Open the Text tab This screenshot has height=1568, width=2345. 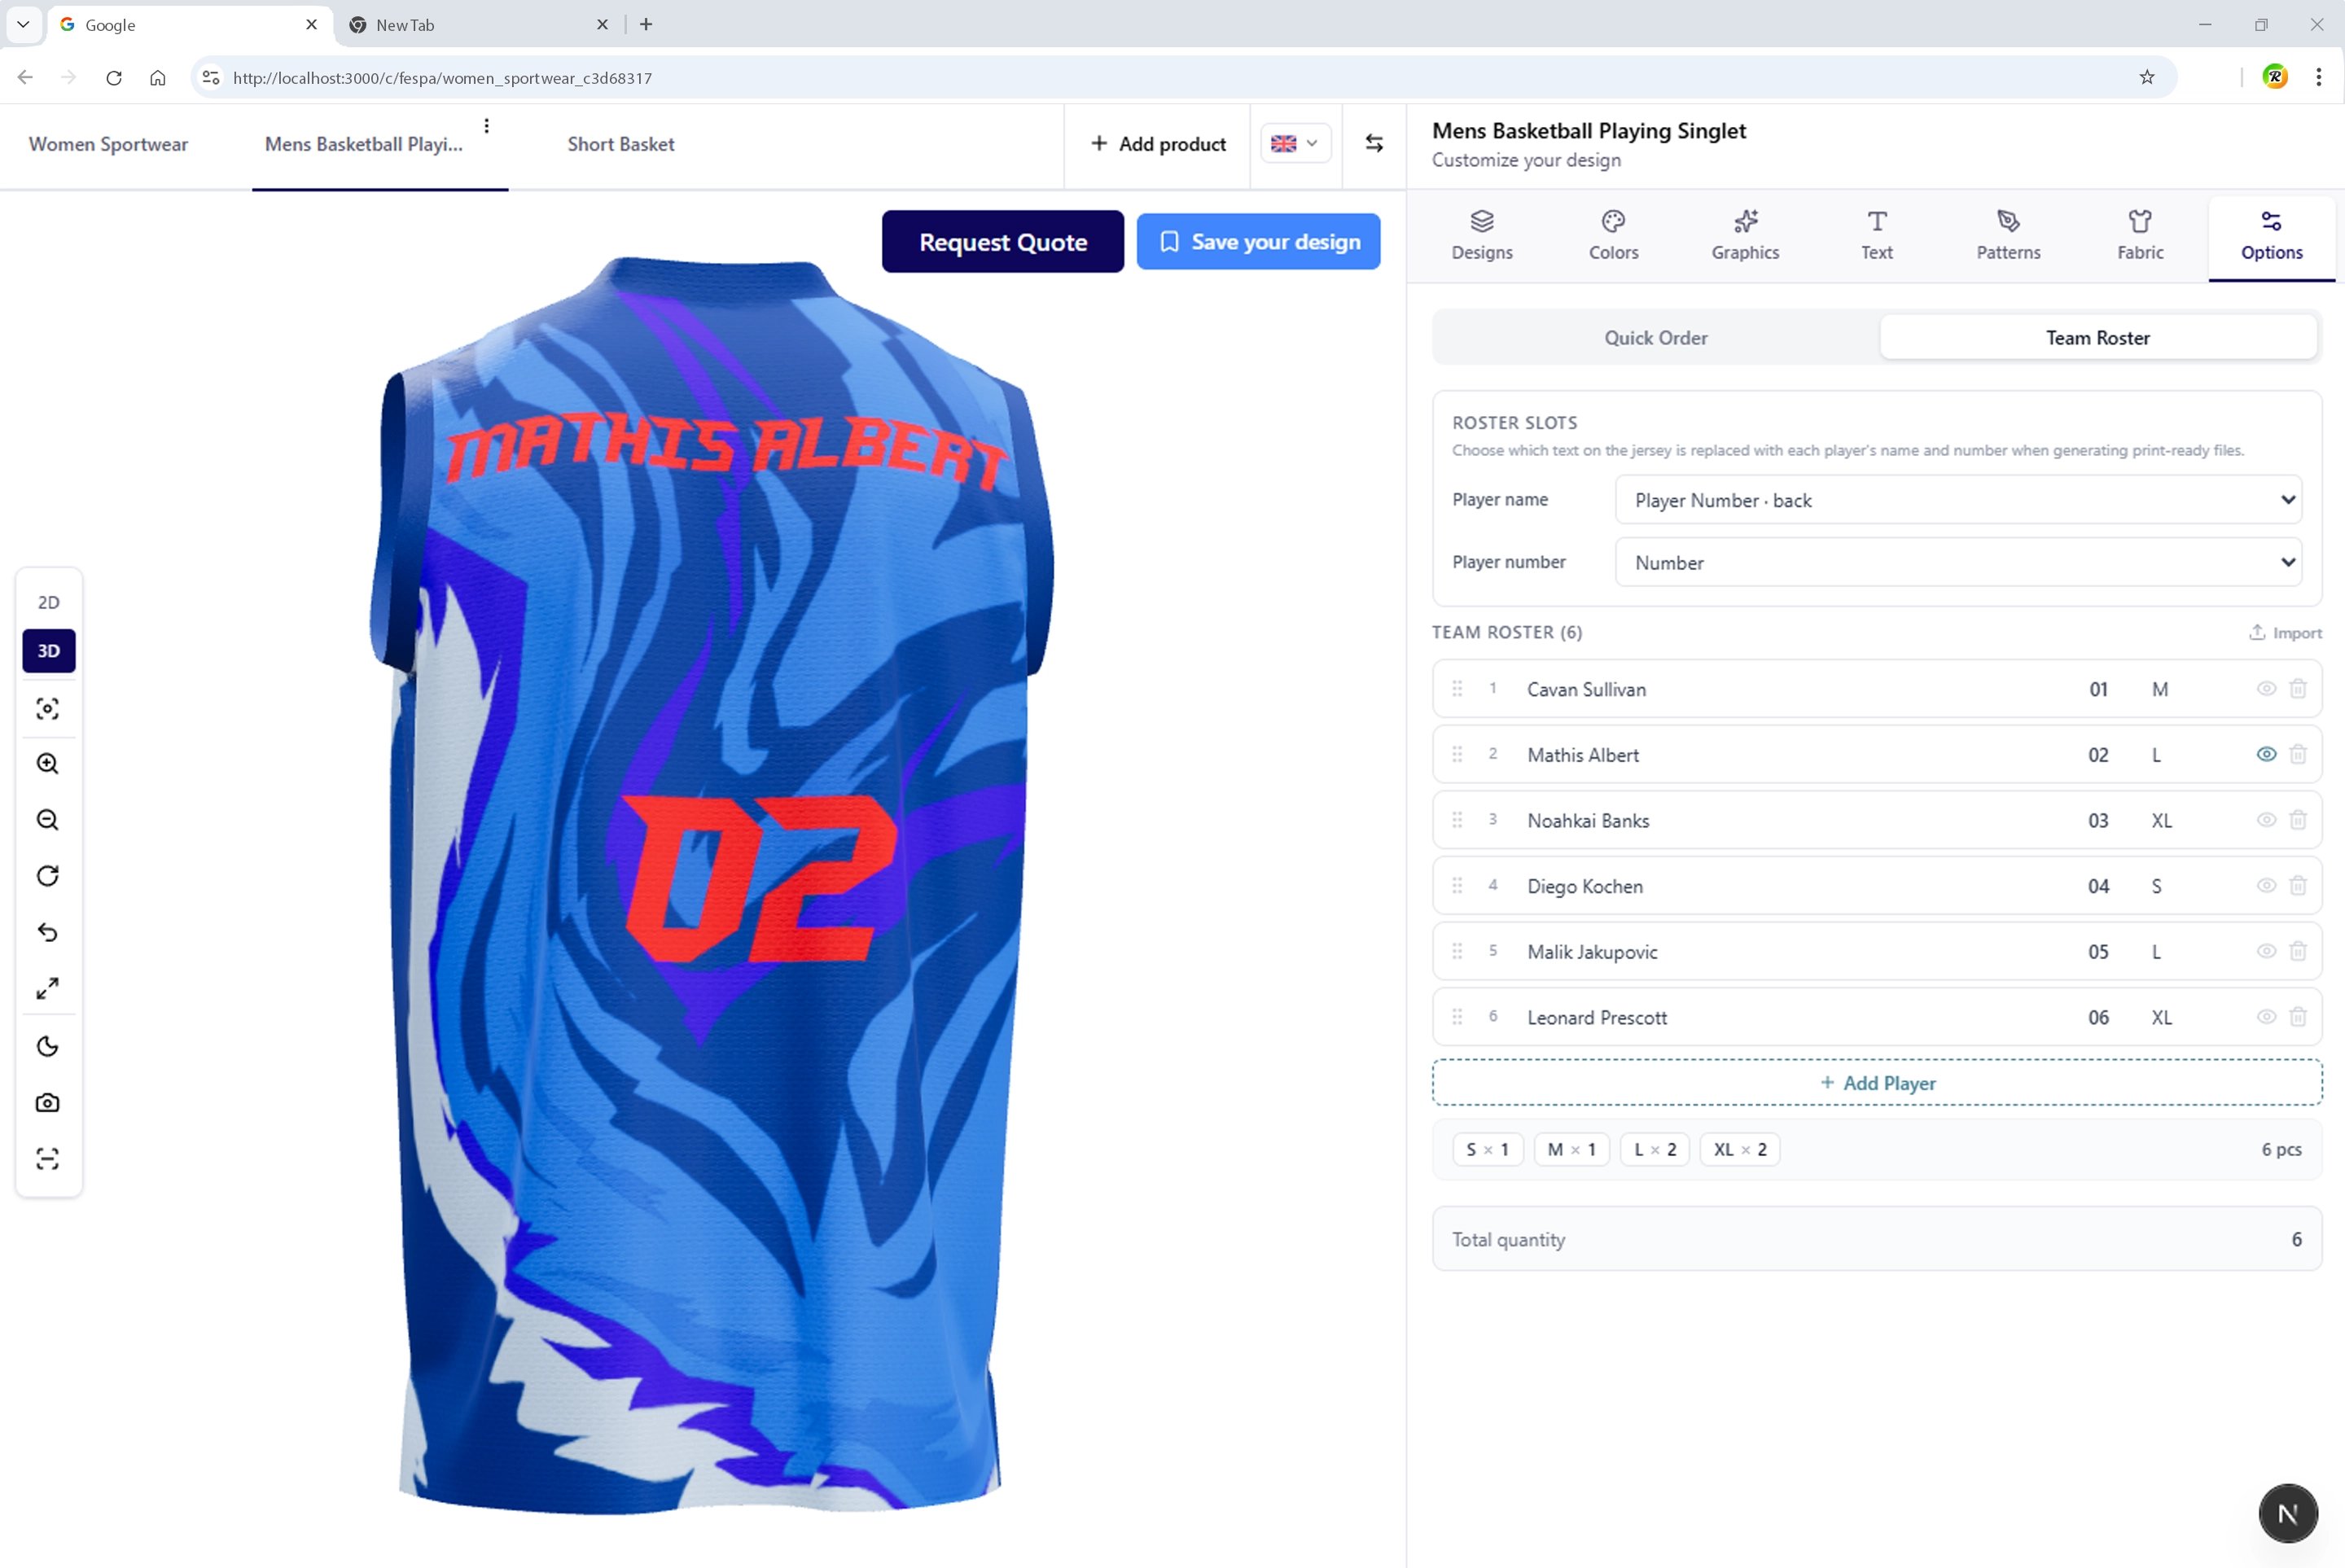1876,236
